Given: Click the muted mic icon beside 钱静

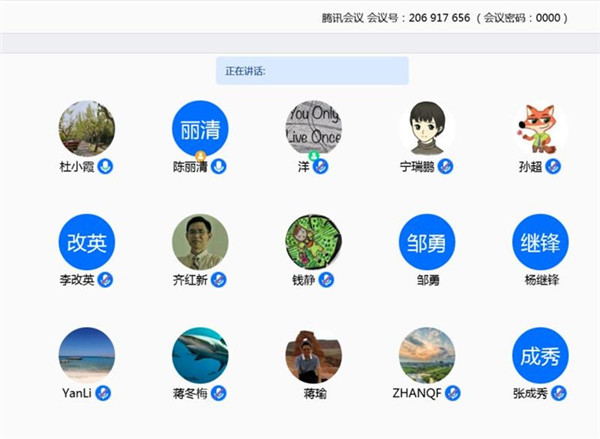Looking at the screenshot, I should pos(326,280).
